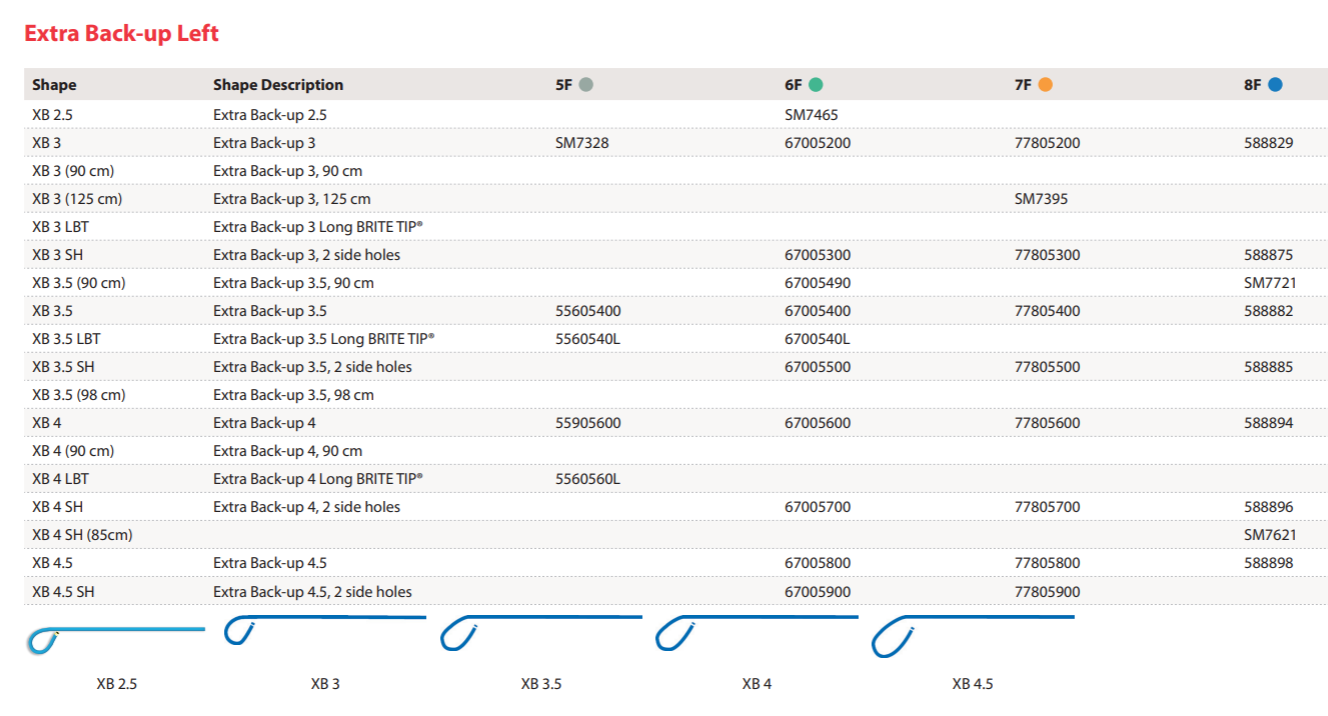Image resolution: width=1328 pixels, height=716 pixels.
Task: Select part number 67005300
Action: [x=818, y=255]
